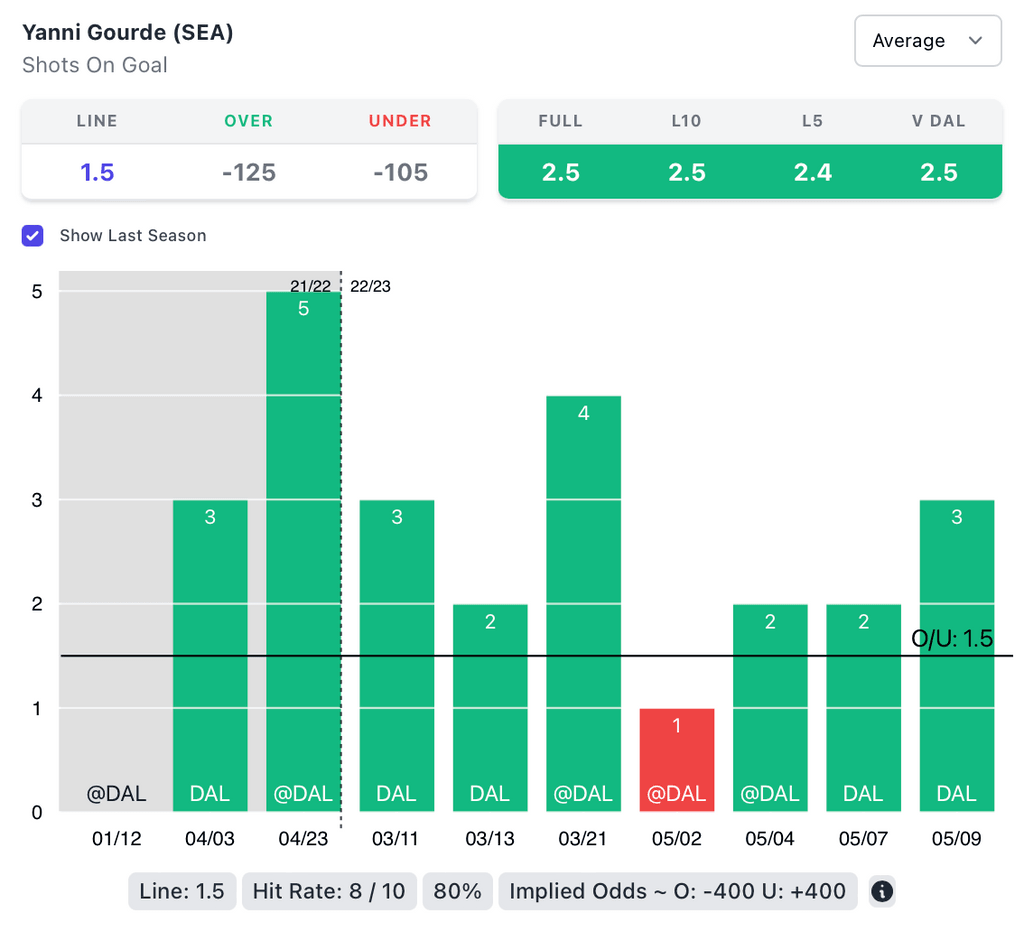Click the Shots On Goal subtitle
Viewport: 1024px width, 932px height.
pos(95,65)
